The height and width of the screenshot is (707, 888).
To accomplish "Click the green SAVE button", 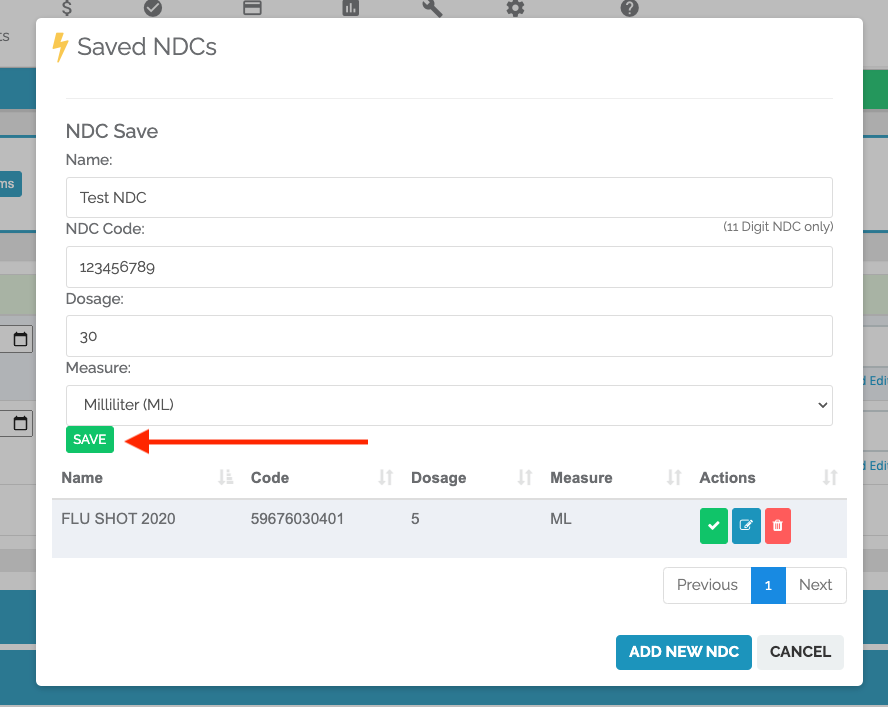I will click(x=89, y=440).
